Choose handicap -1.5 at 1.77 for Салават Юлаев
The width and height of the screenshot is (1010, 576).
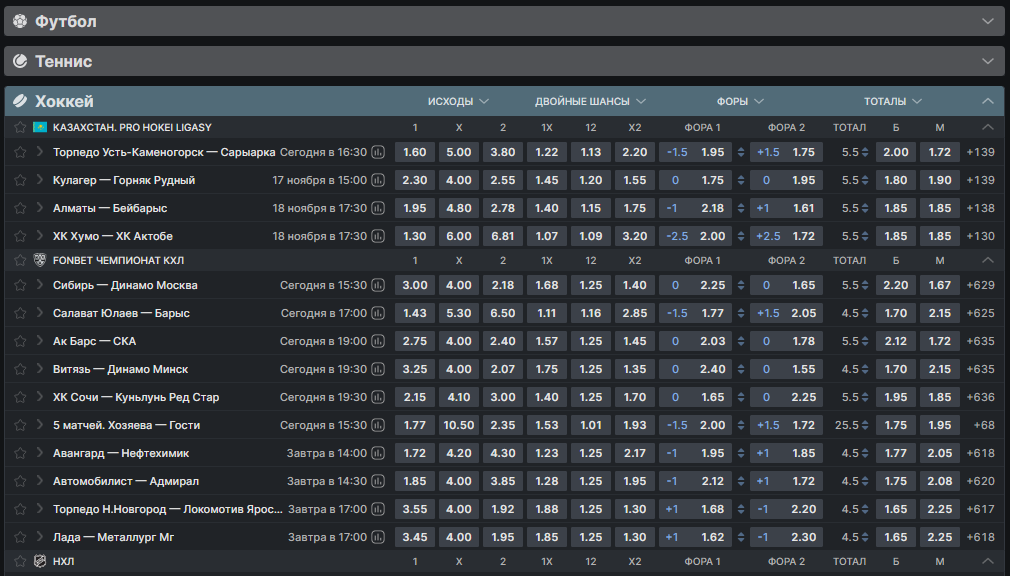(695, 313)
